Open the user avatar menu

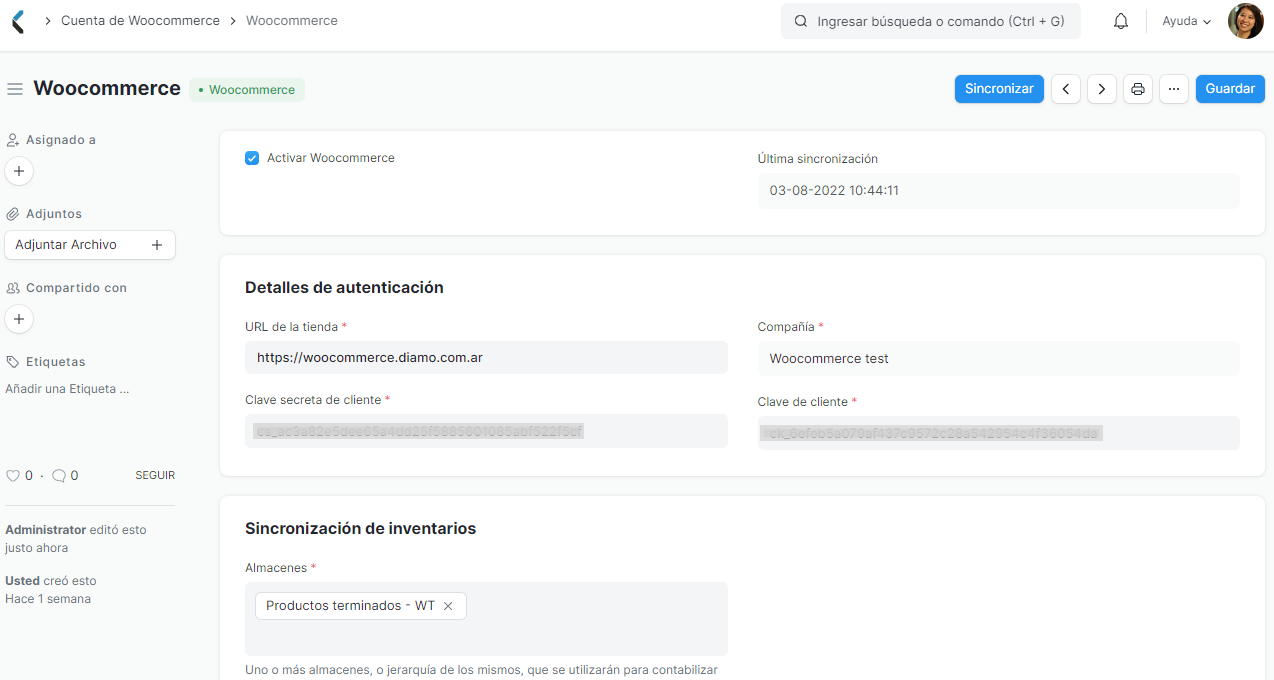[1246, 21]
